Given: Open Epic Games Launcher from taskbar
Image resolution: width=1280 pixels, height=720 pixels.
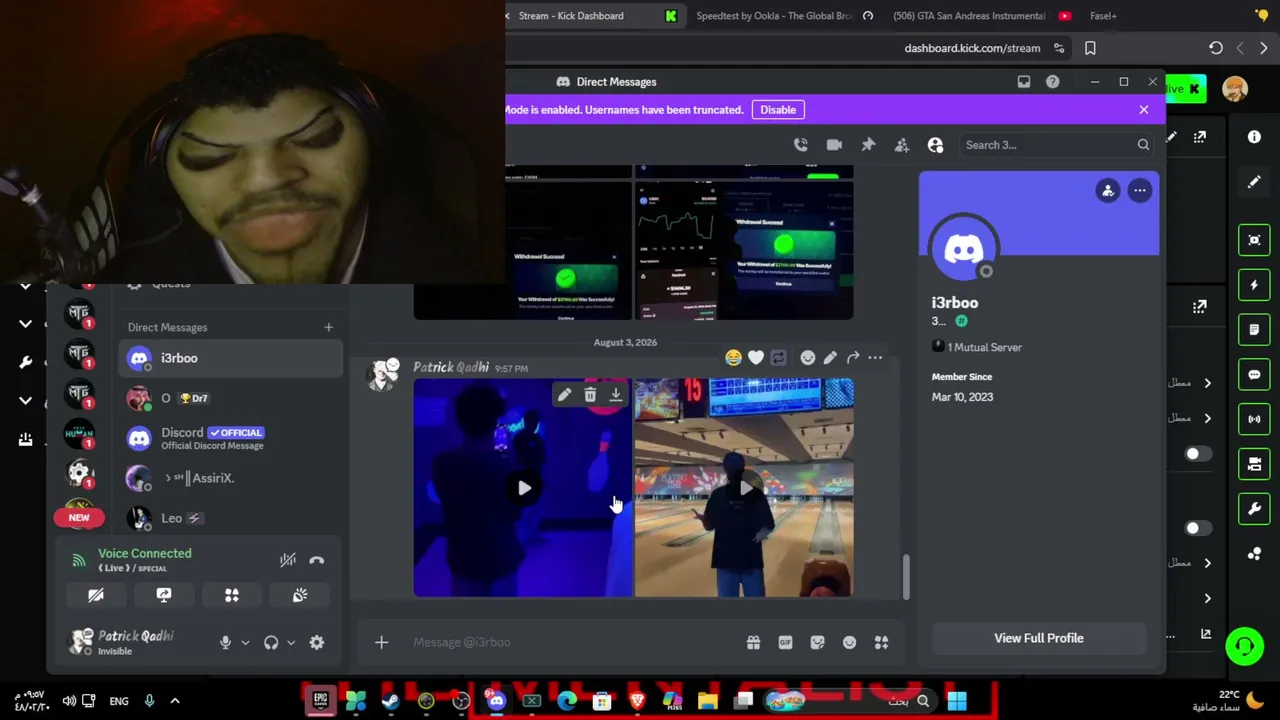Looking at the screenshot, I should (321, 701).
